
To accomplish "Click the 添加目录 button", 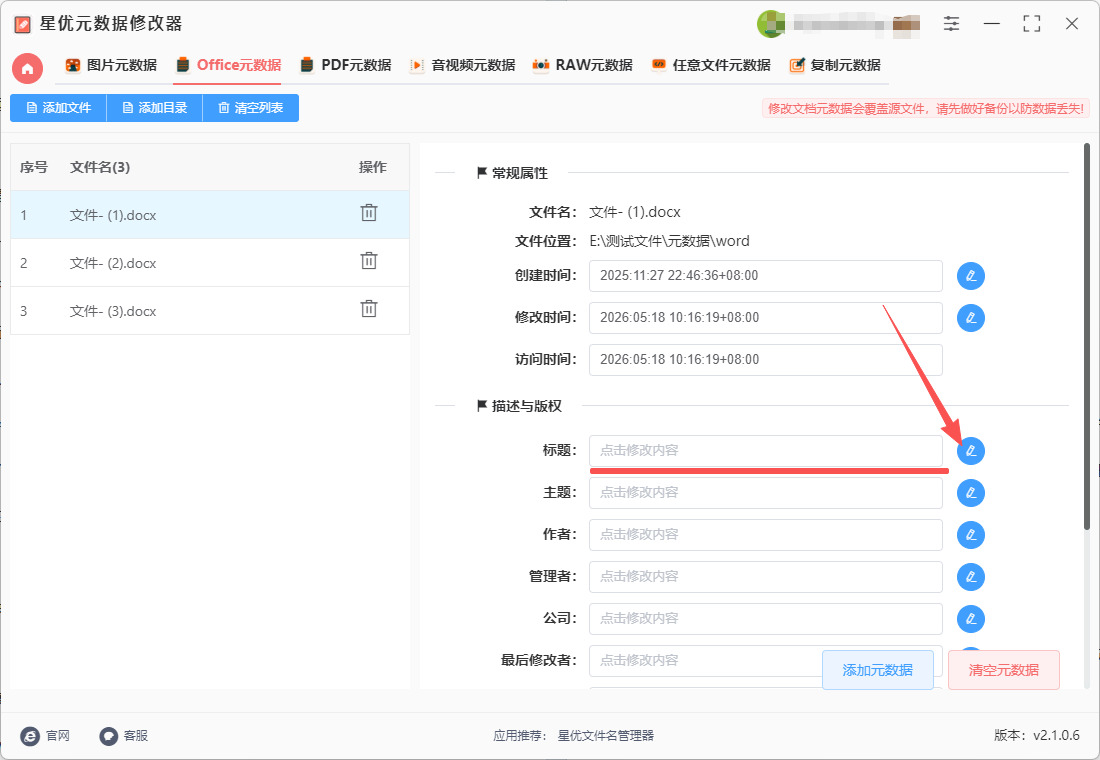I will 154,108.
